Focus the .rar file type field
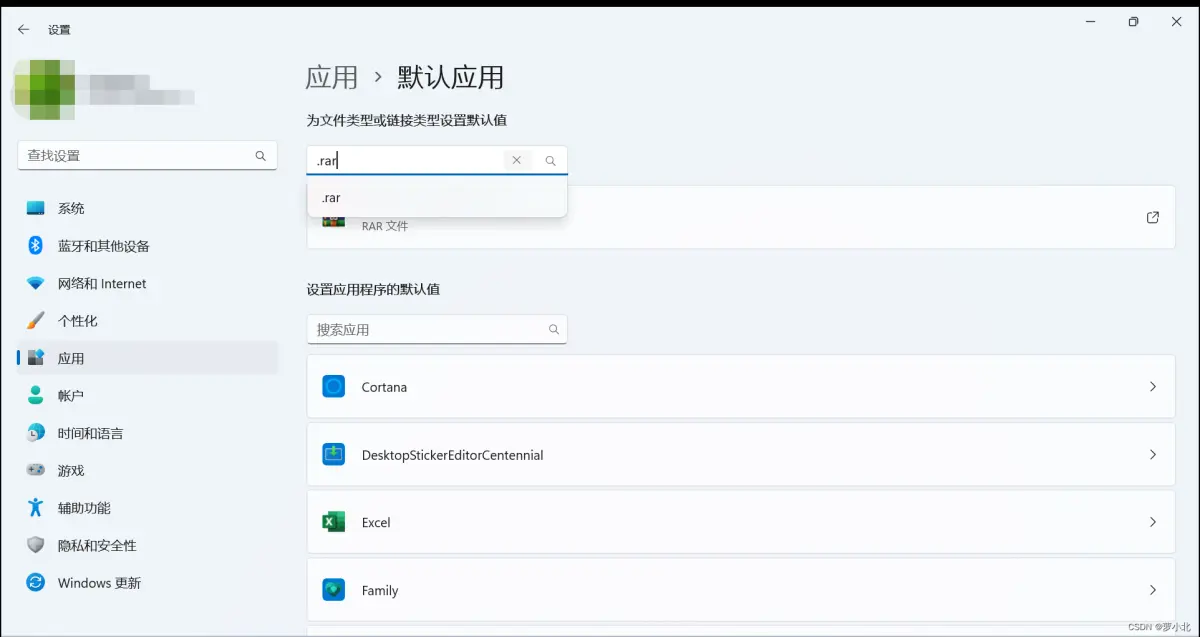 click(437, 160)
